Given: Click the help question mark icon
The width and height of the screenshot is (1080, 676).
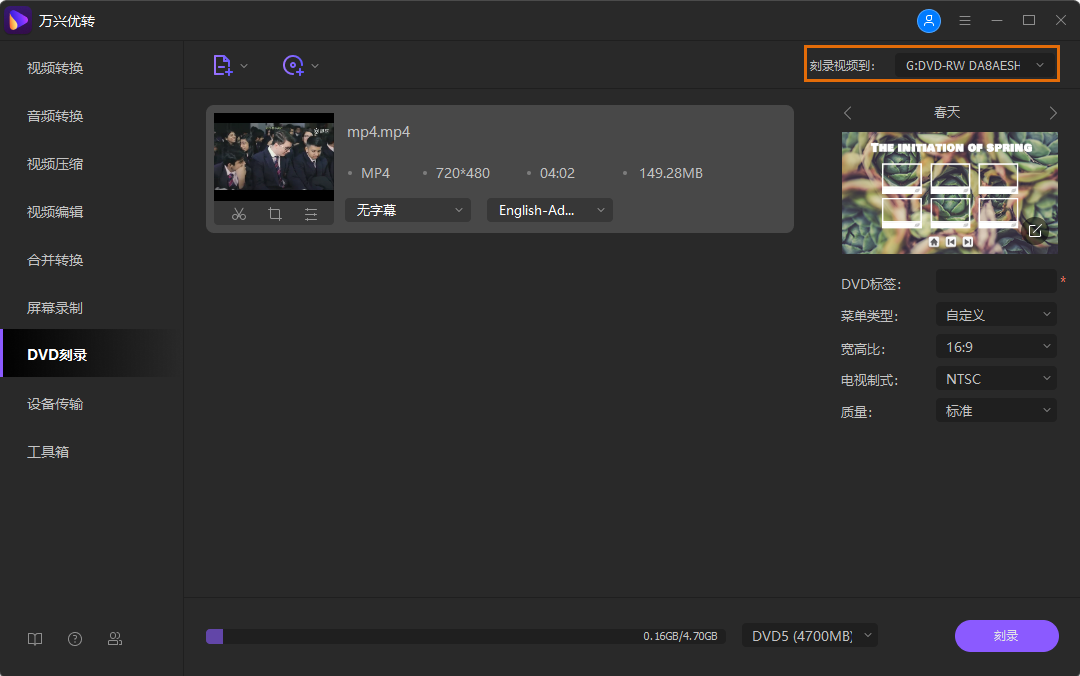Looking at the screenshot, I should 74,638.
